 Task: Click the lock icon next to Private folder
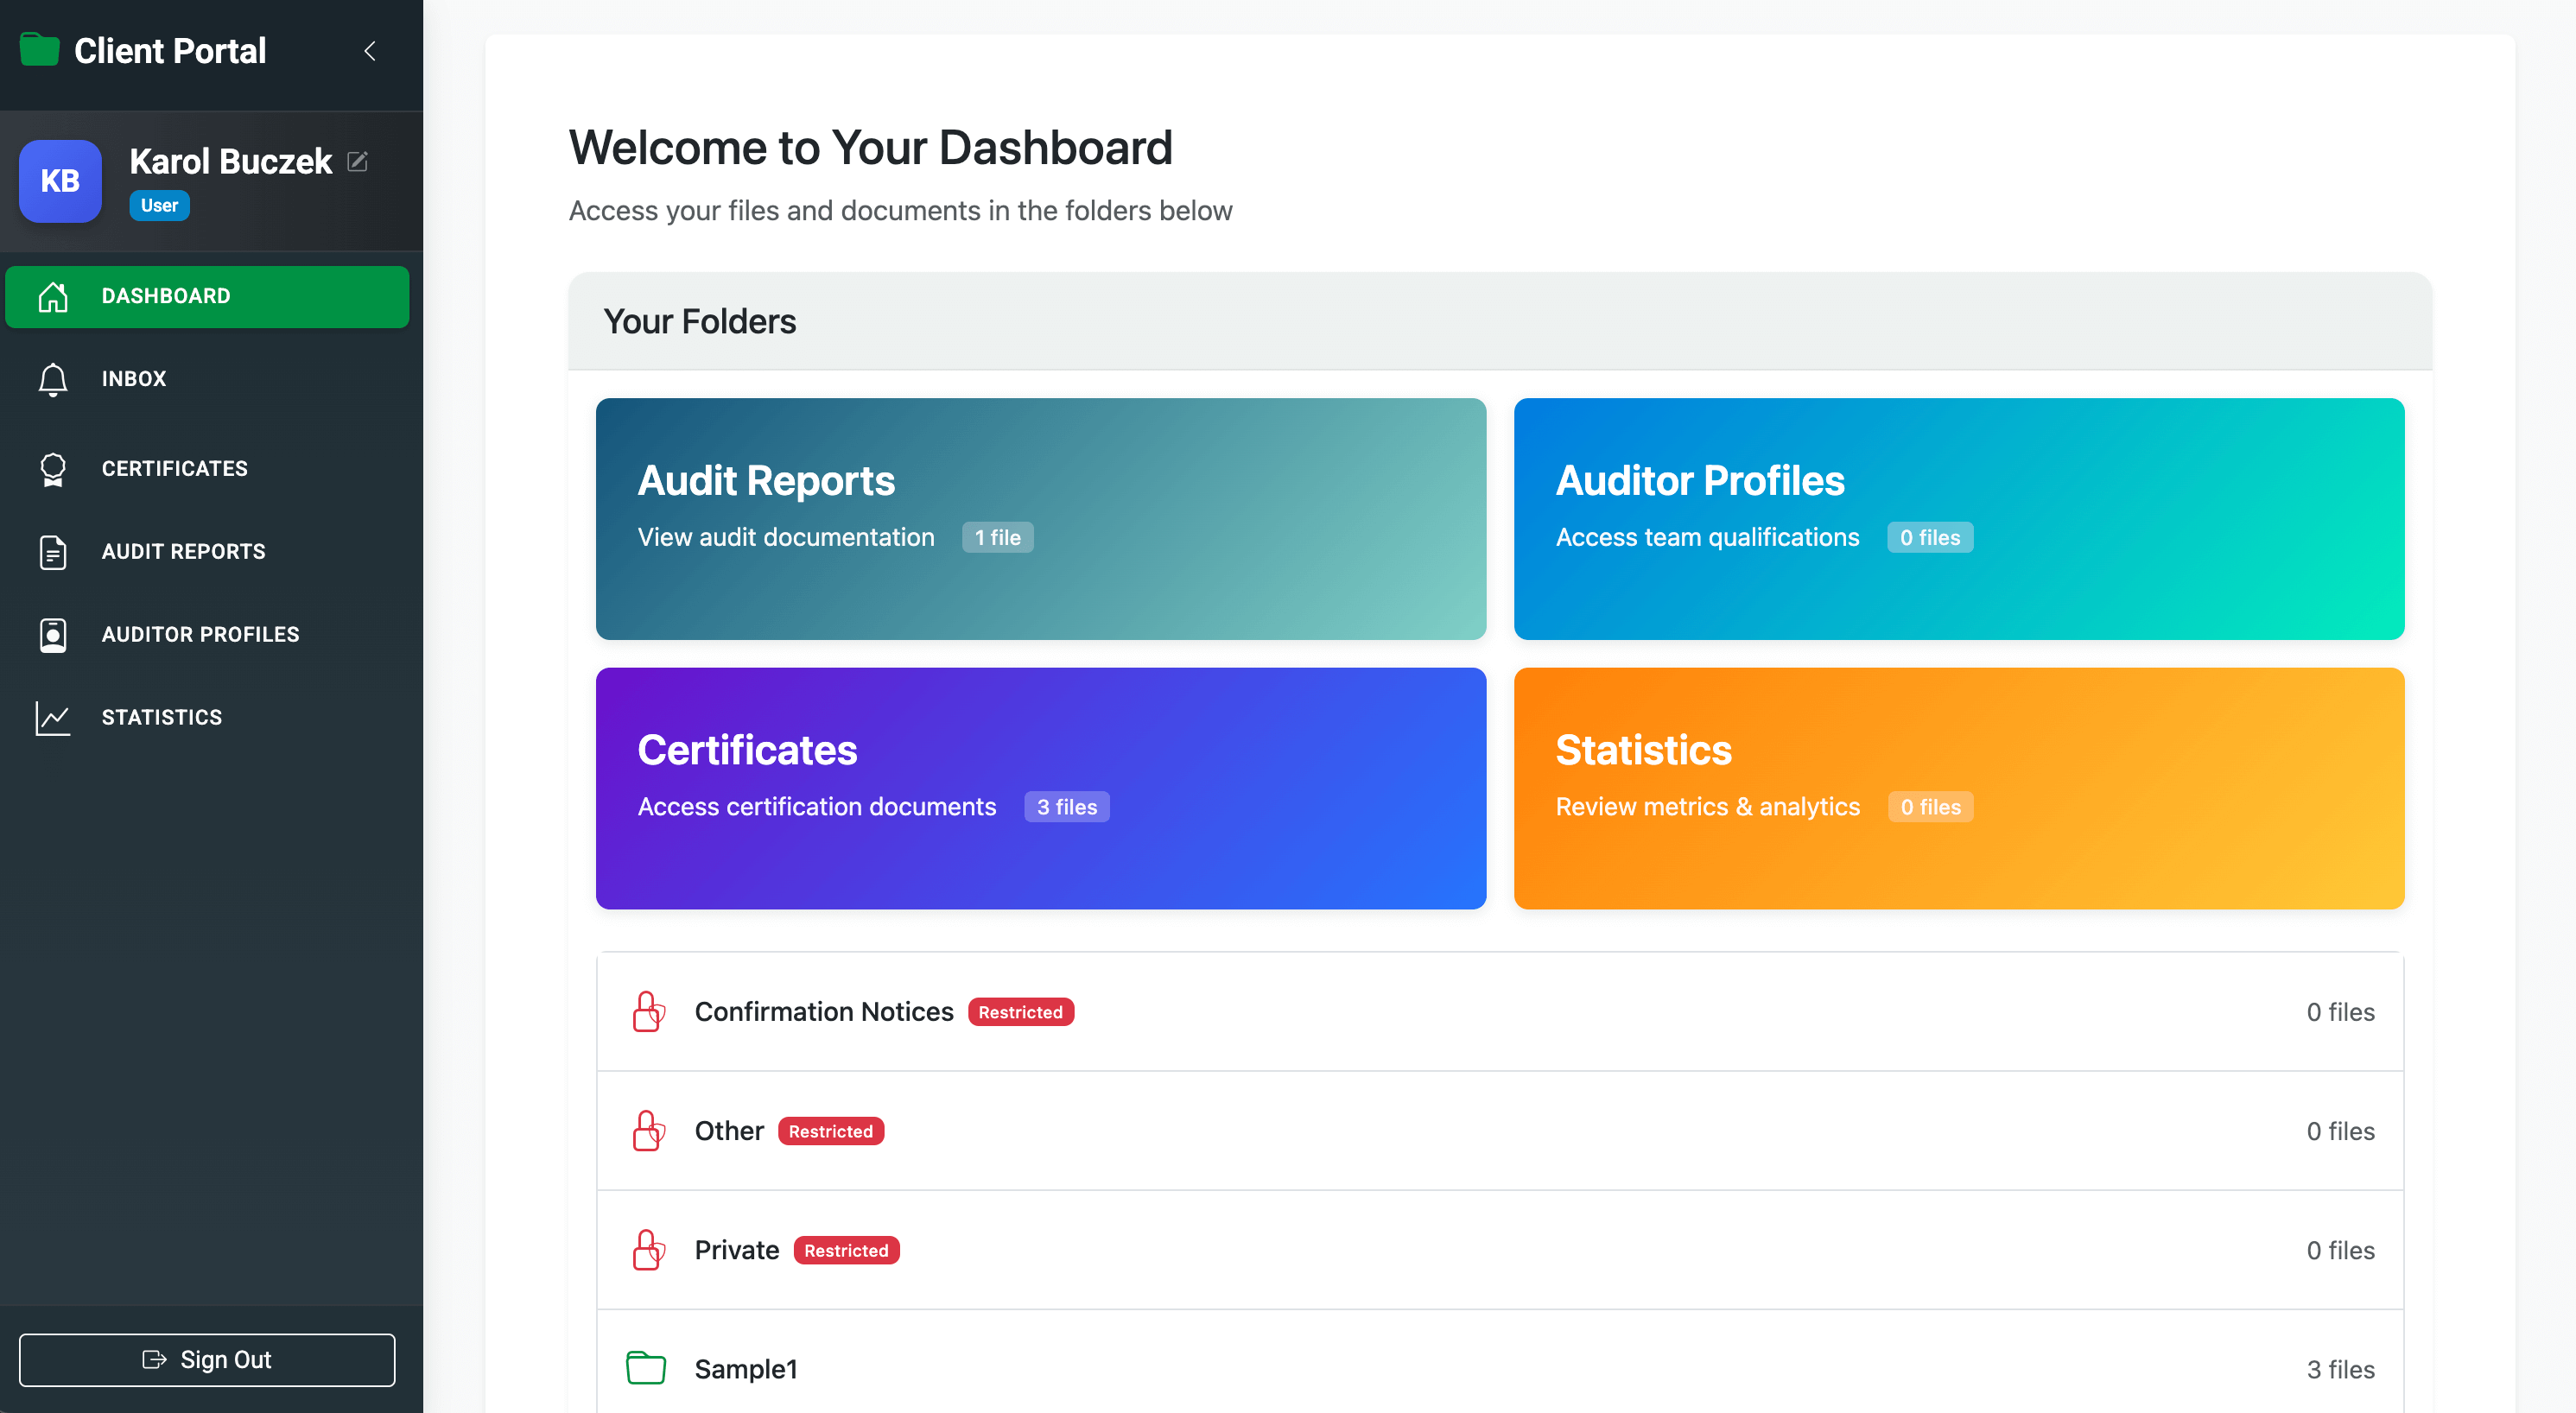click(648, 1249)
